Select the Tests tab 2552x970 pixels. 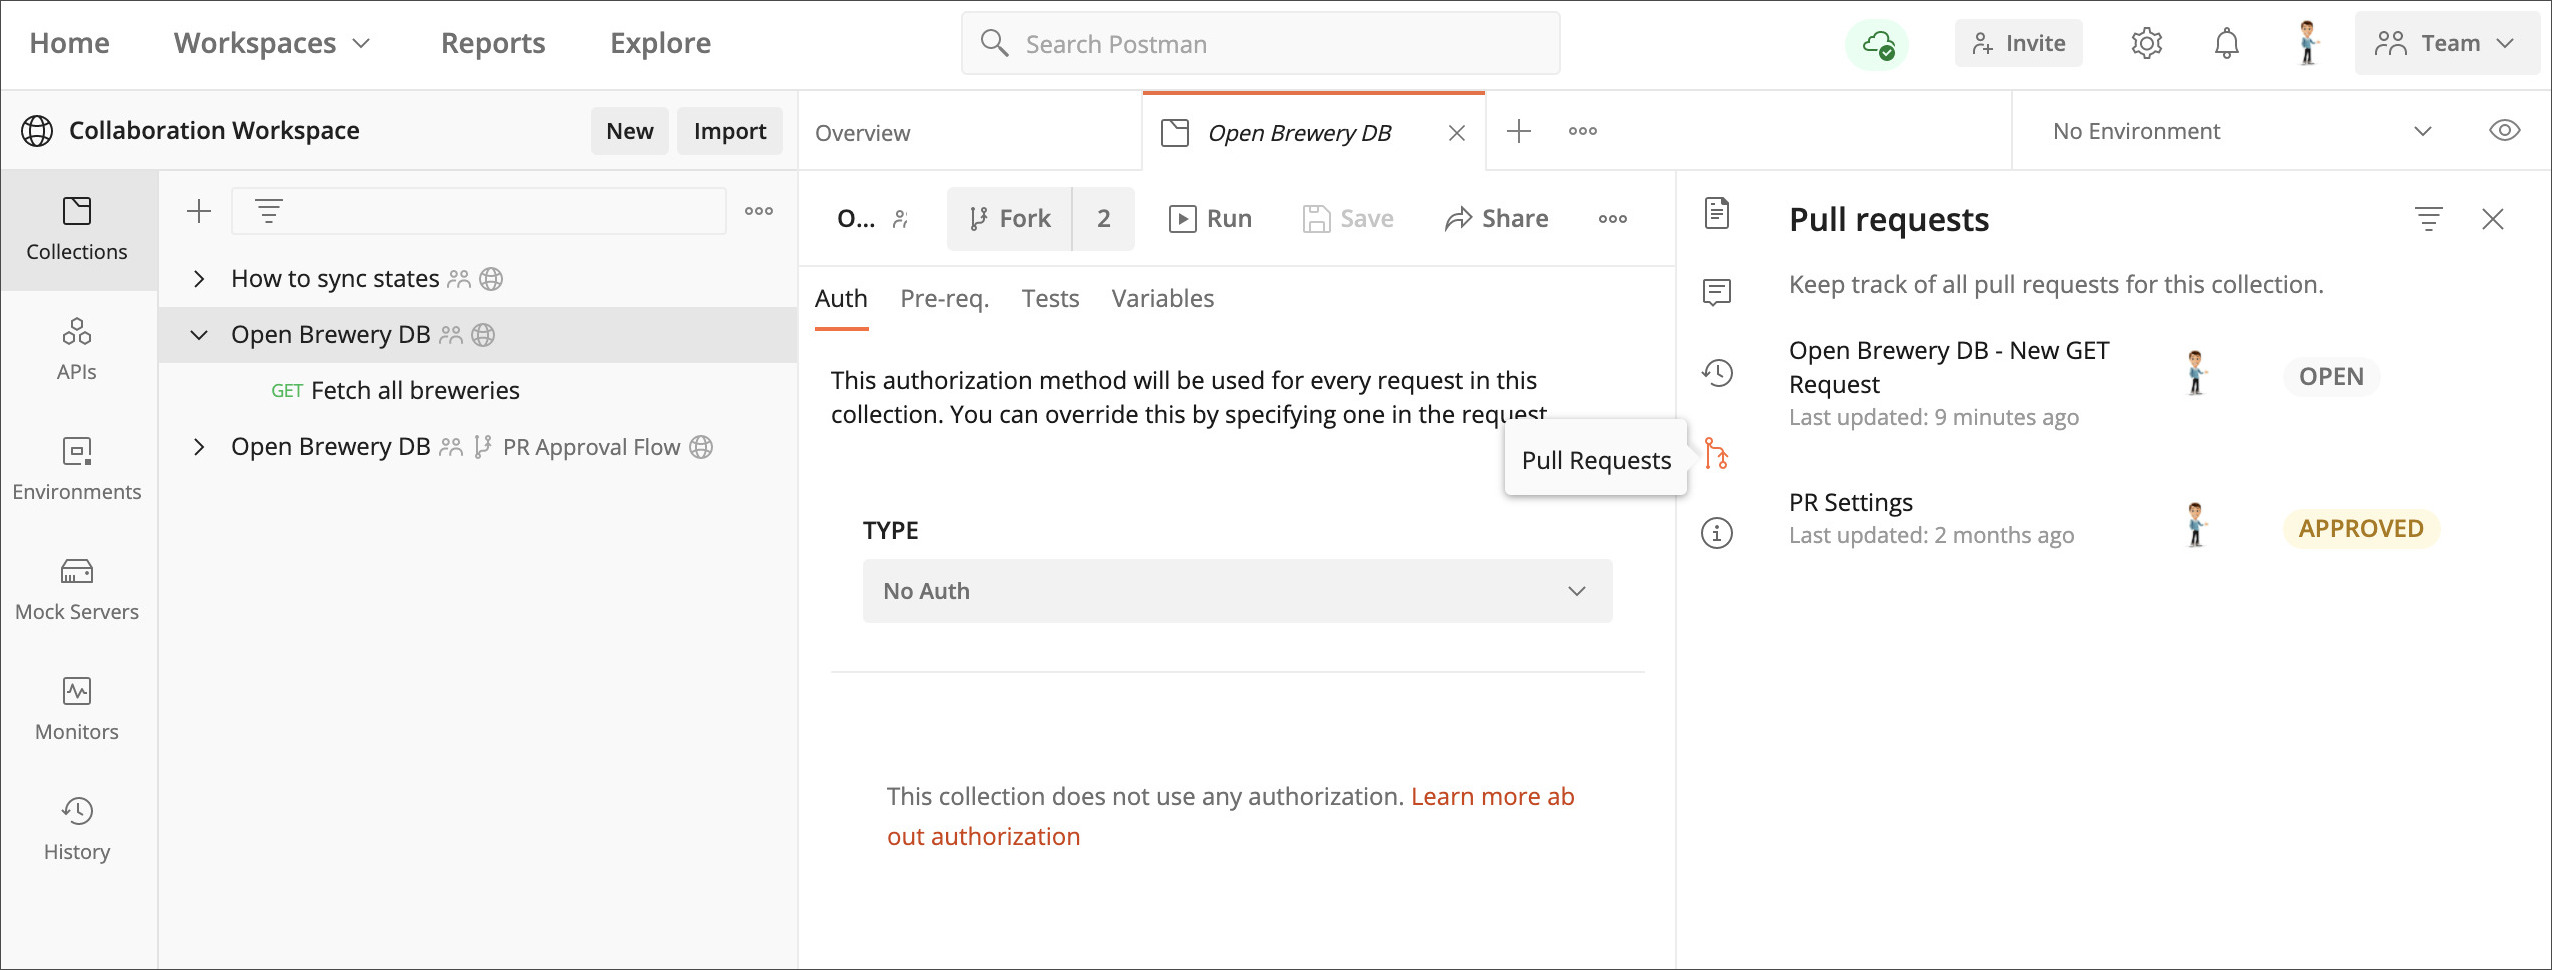(1050, 299)
